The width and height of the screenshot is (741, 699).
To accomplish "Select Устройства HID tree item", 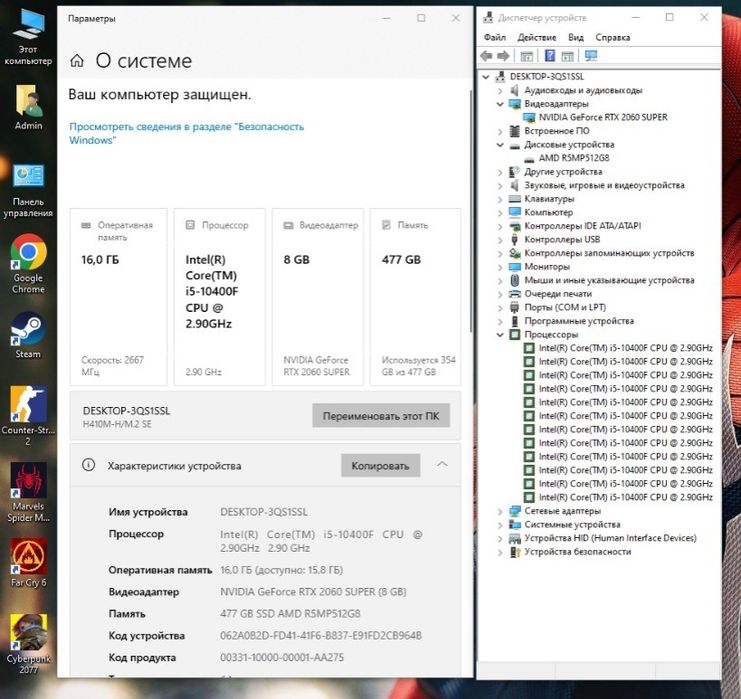I will pyautogui.click(x=610, y=538).
